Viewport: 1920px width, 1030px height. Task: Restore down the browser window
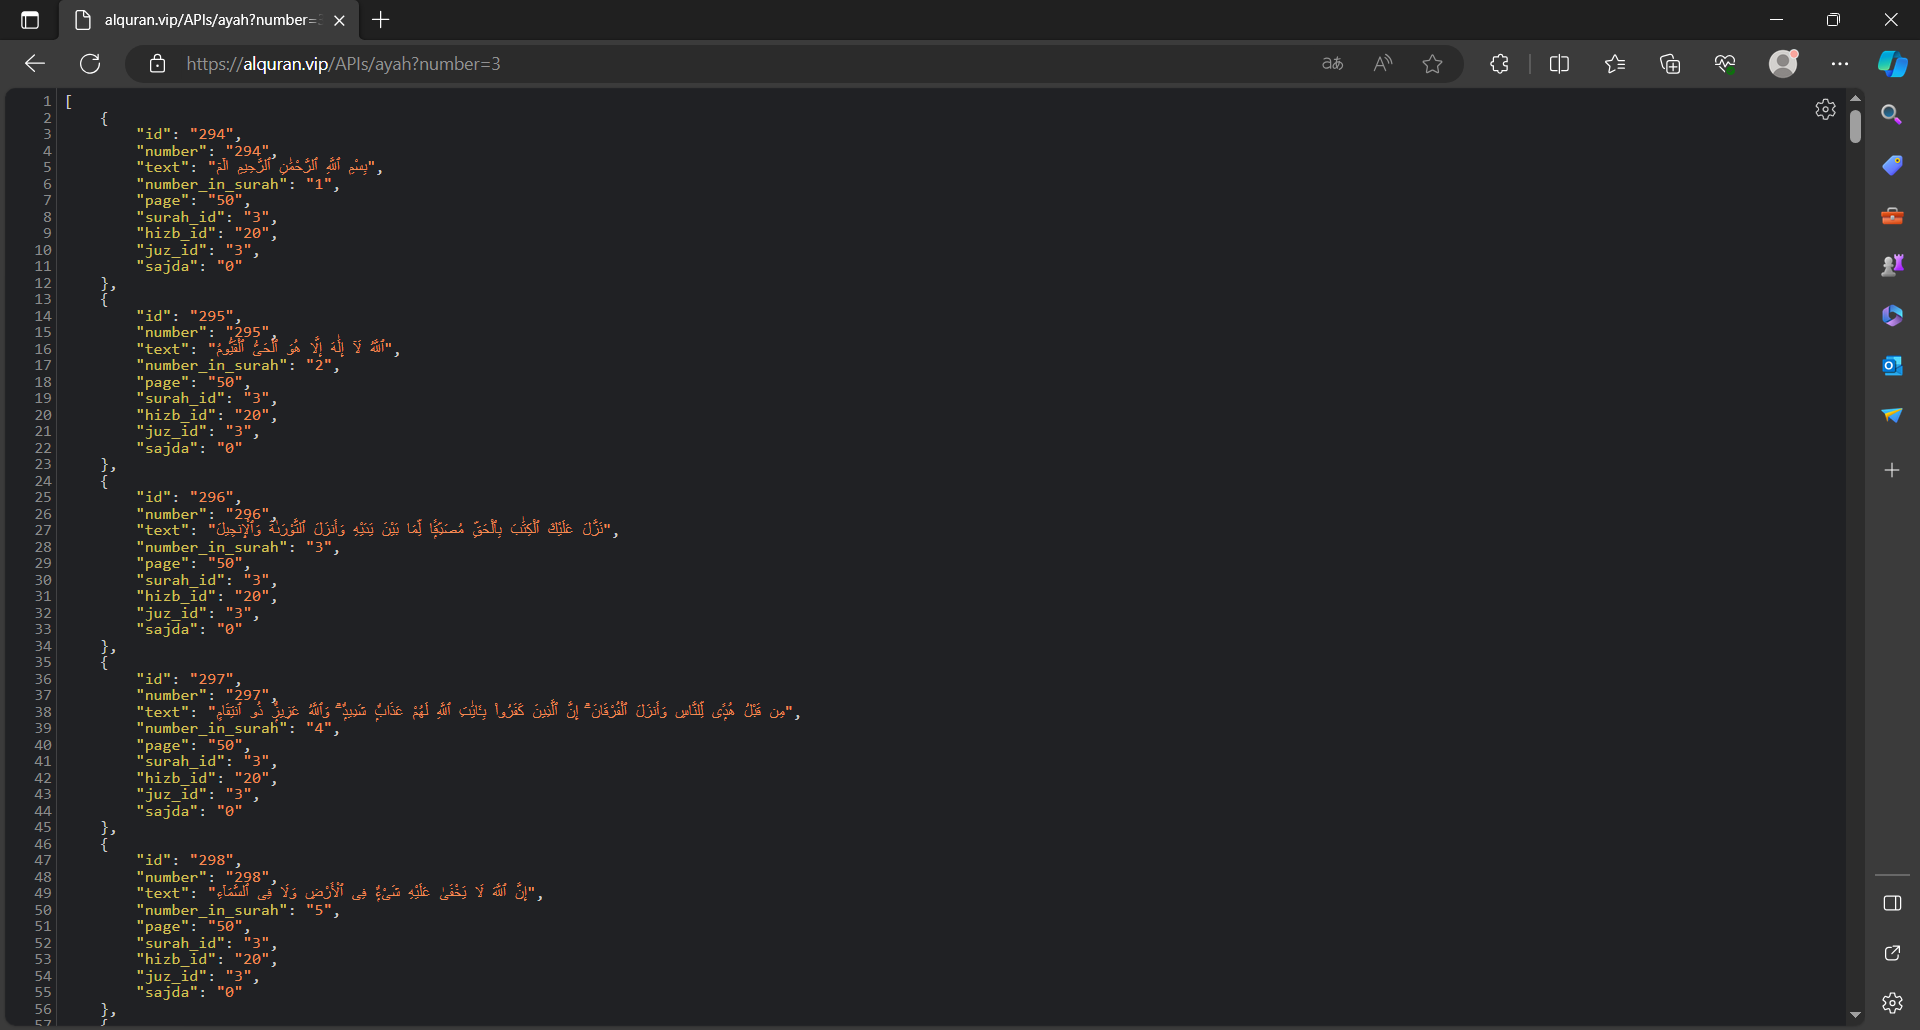[1833, 20]
